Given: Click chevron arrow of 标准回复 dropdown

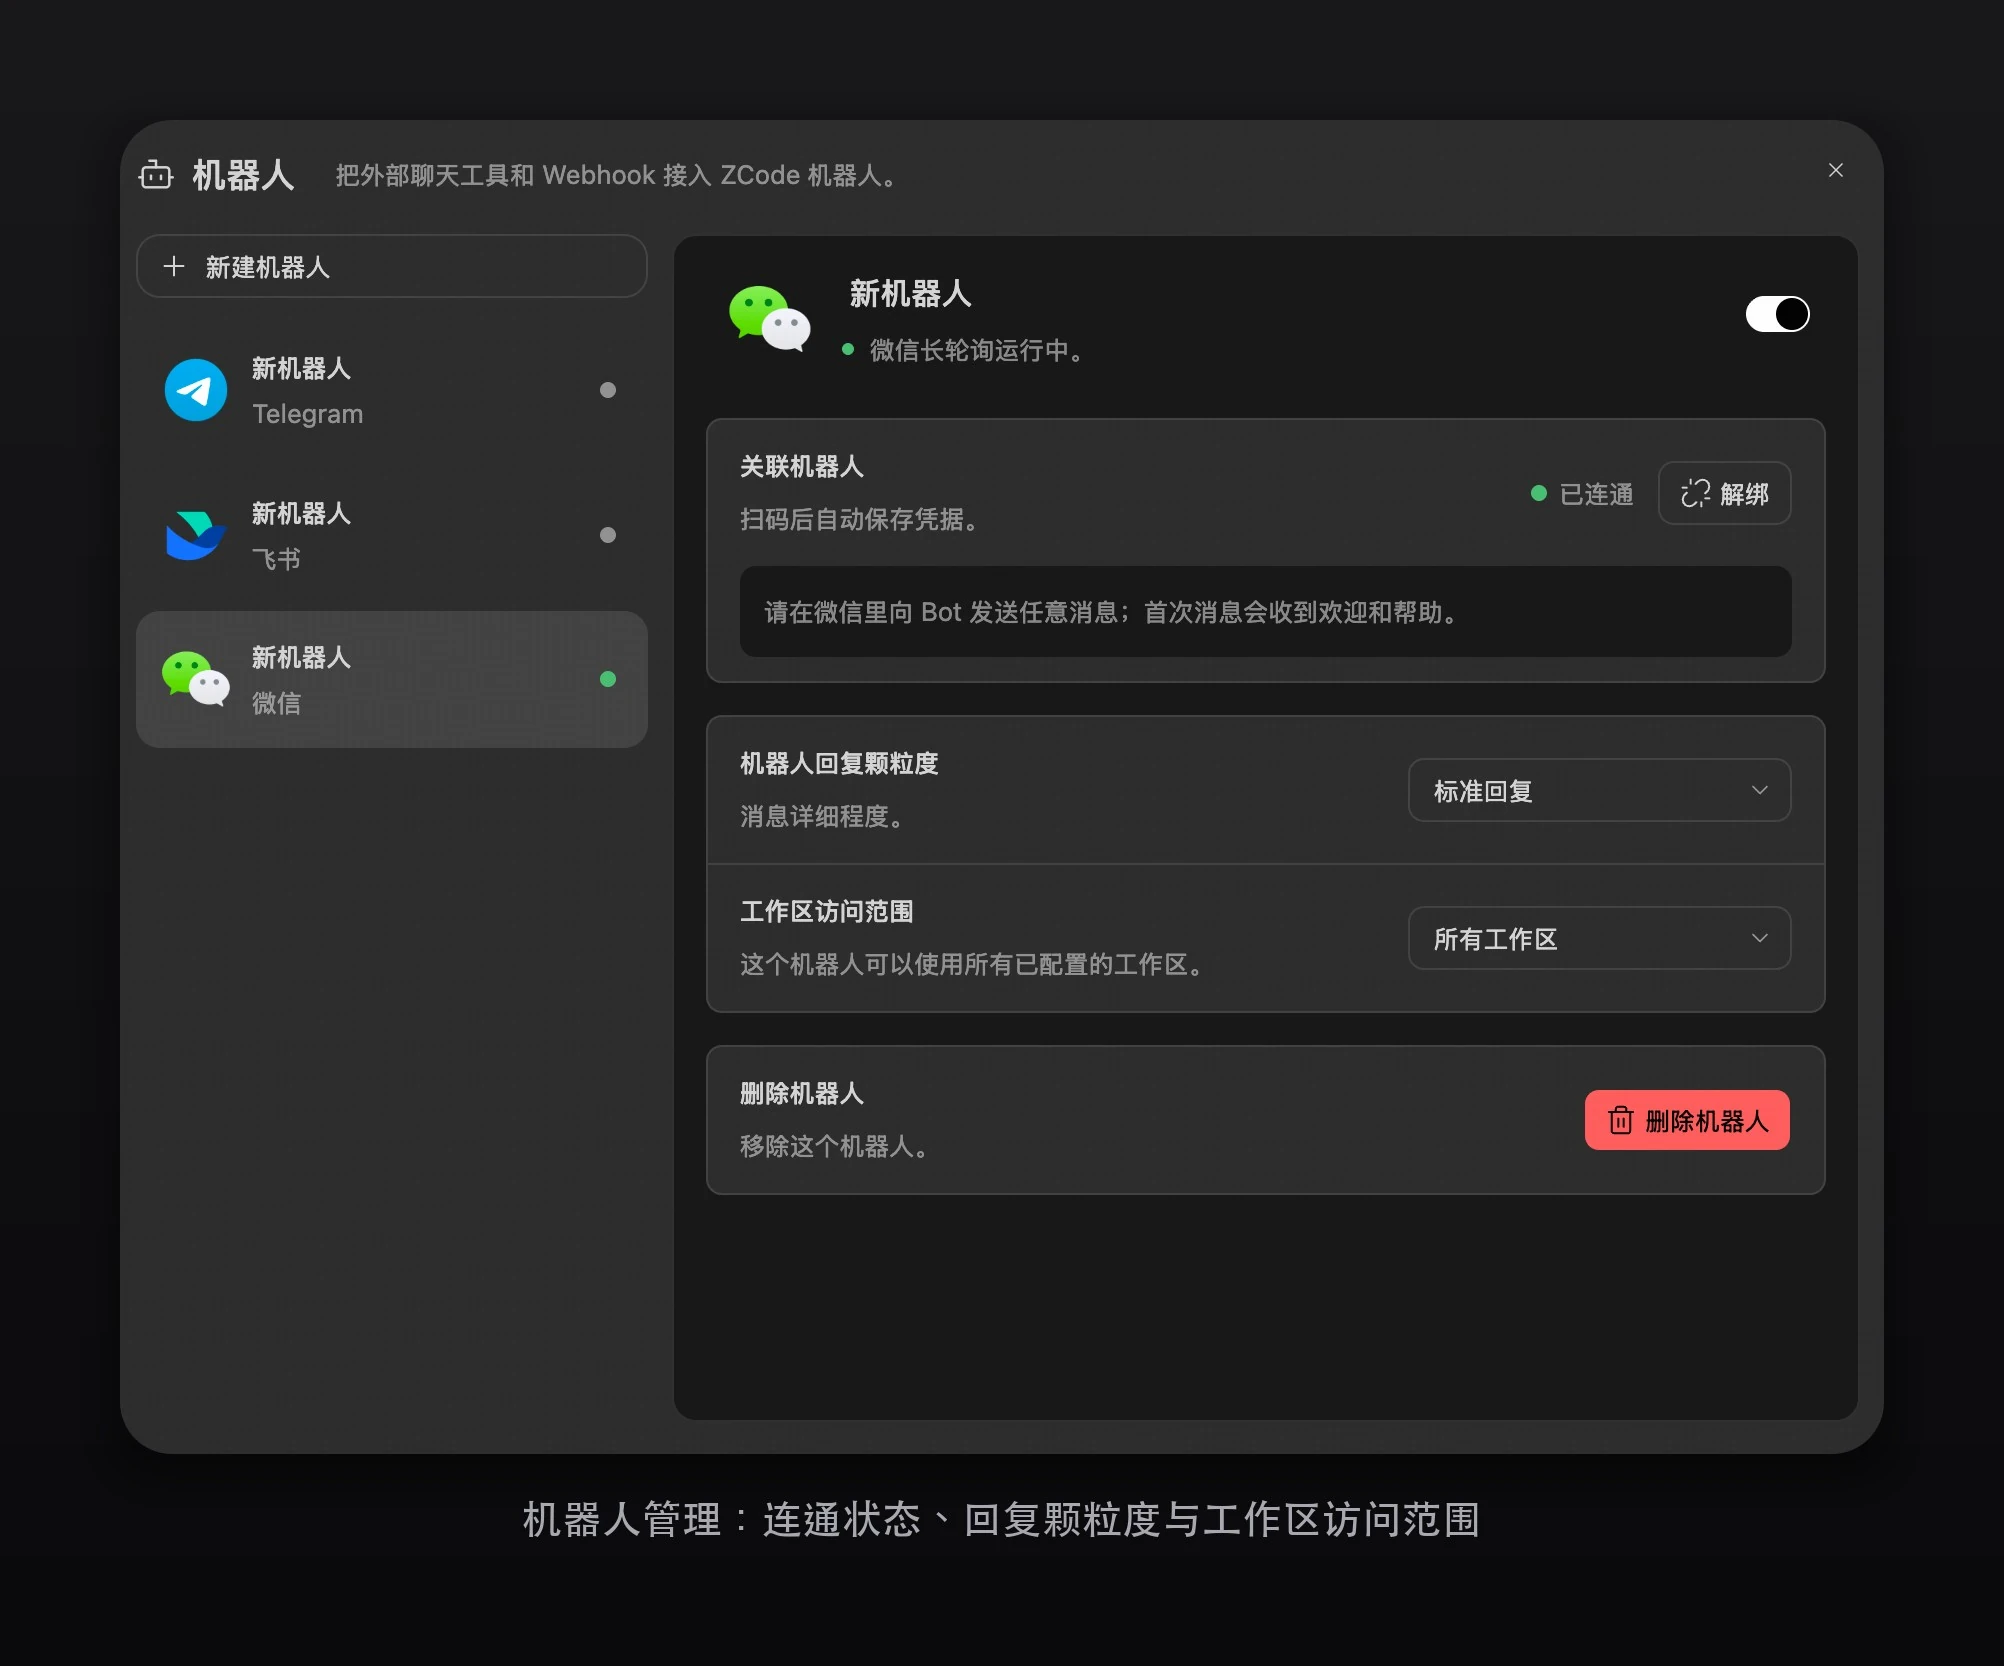Looking at the screenshot, I should pos(1760,790).
